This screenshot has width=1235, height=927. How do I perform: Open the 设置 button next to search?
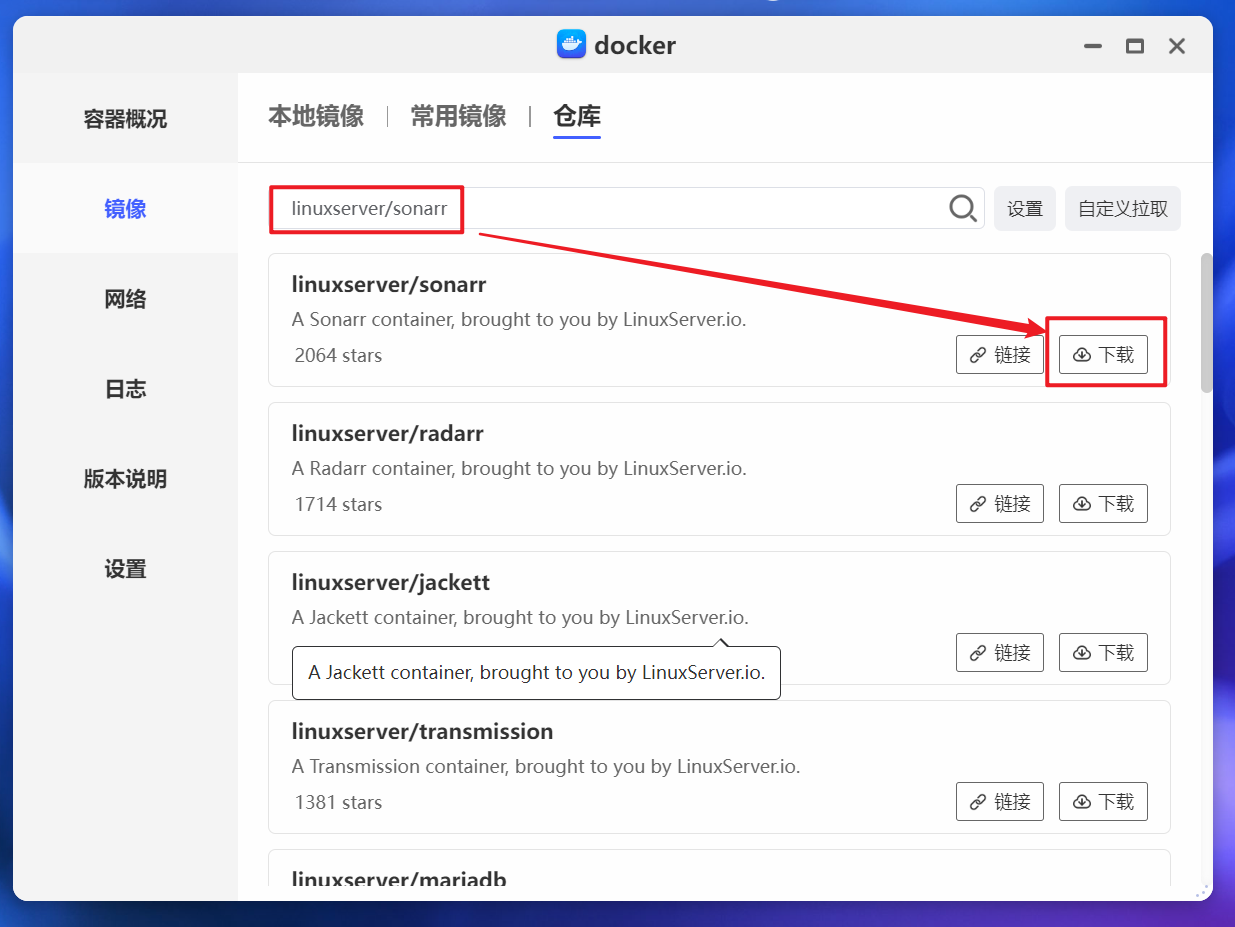(1025, 209)
